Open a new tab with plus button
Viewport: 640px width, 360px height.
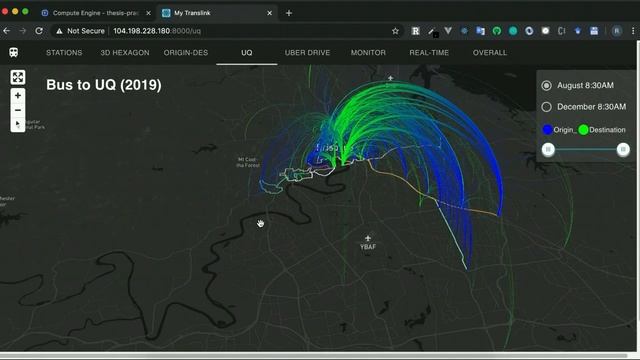point(289,13)
